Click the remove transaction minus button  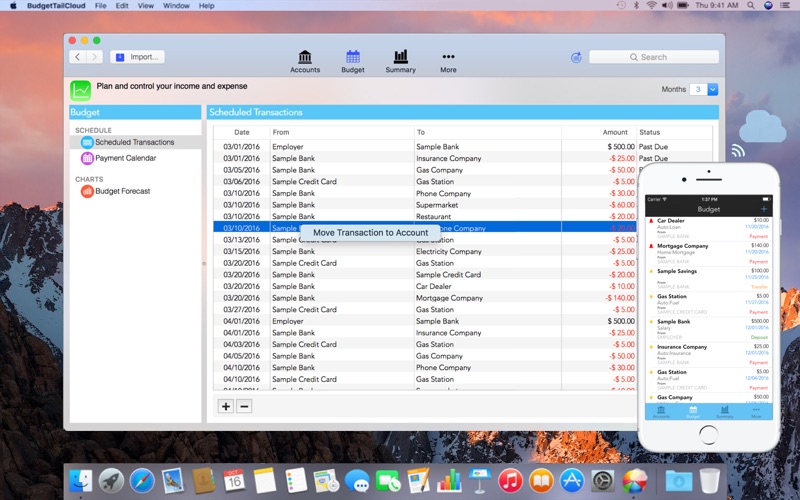coord(244,406)
